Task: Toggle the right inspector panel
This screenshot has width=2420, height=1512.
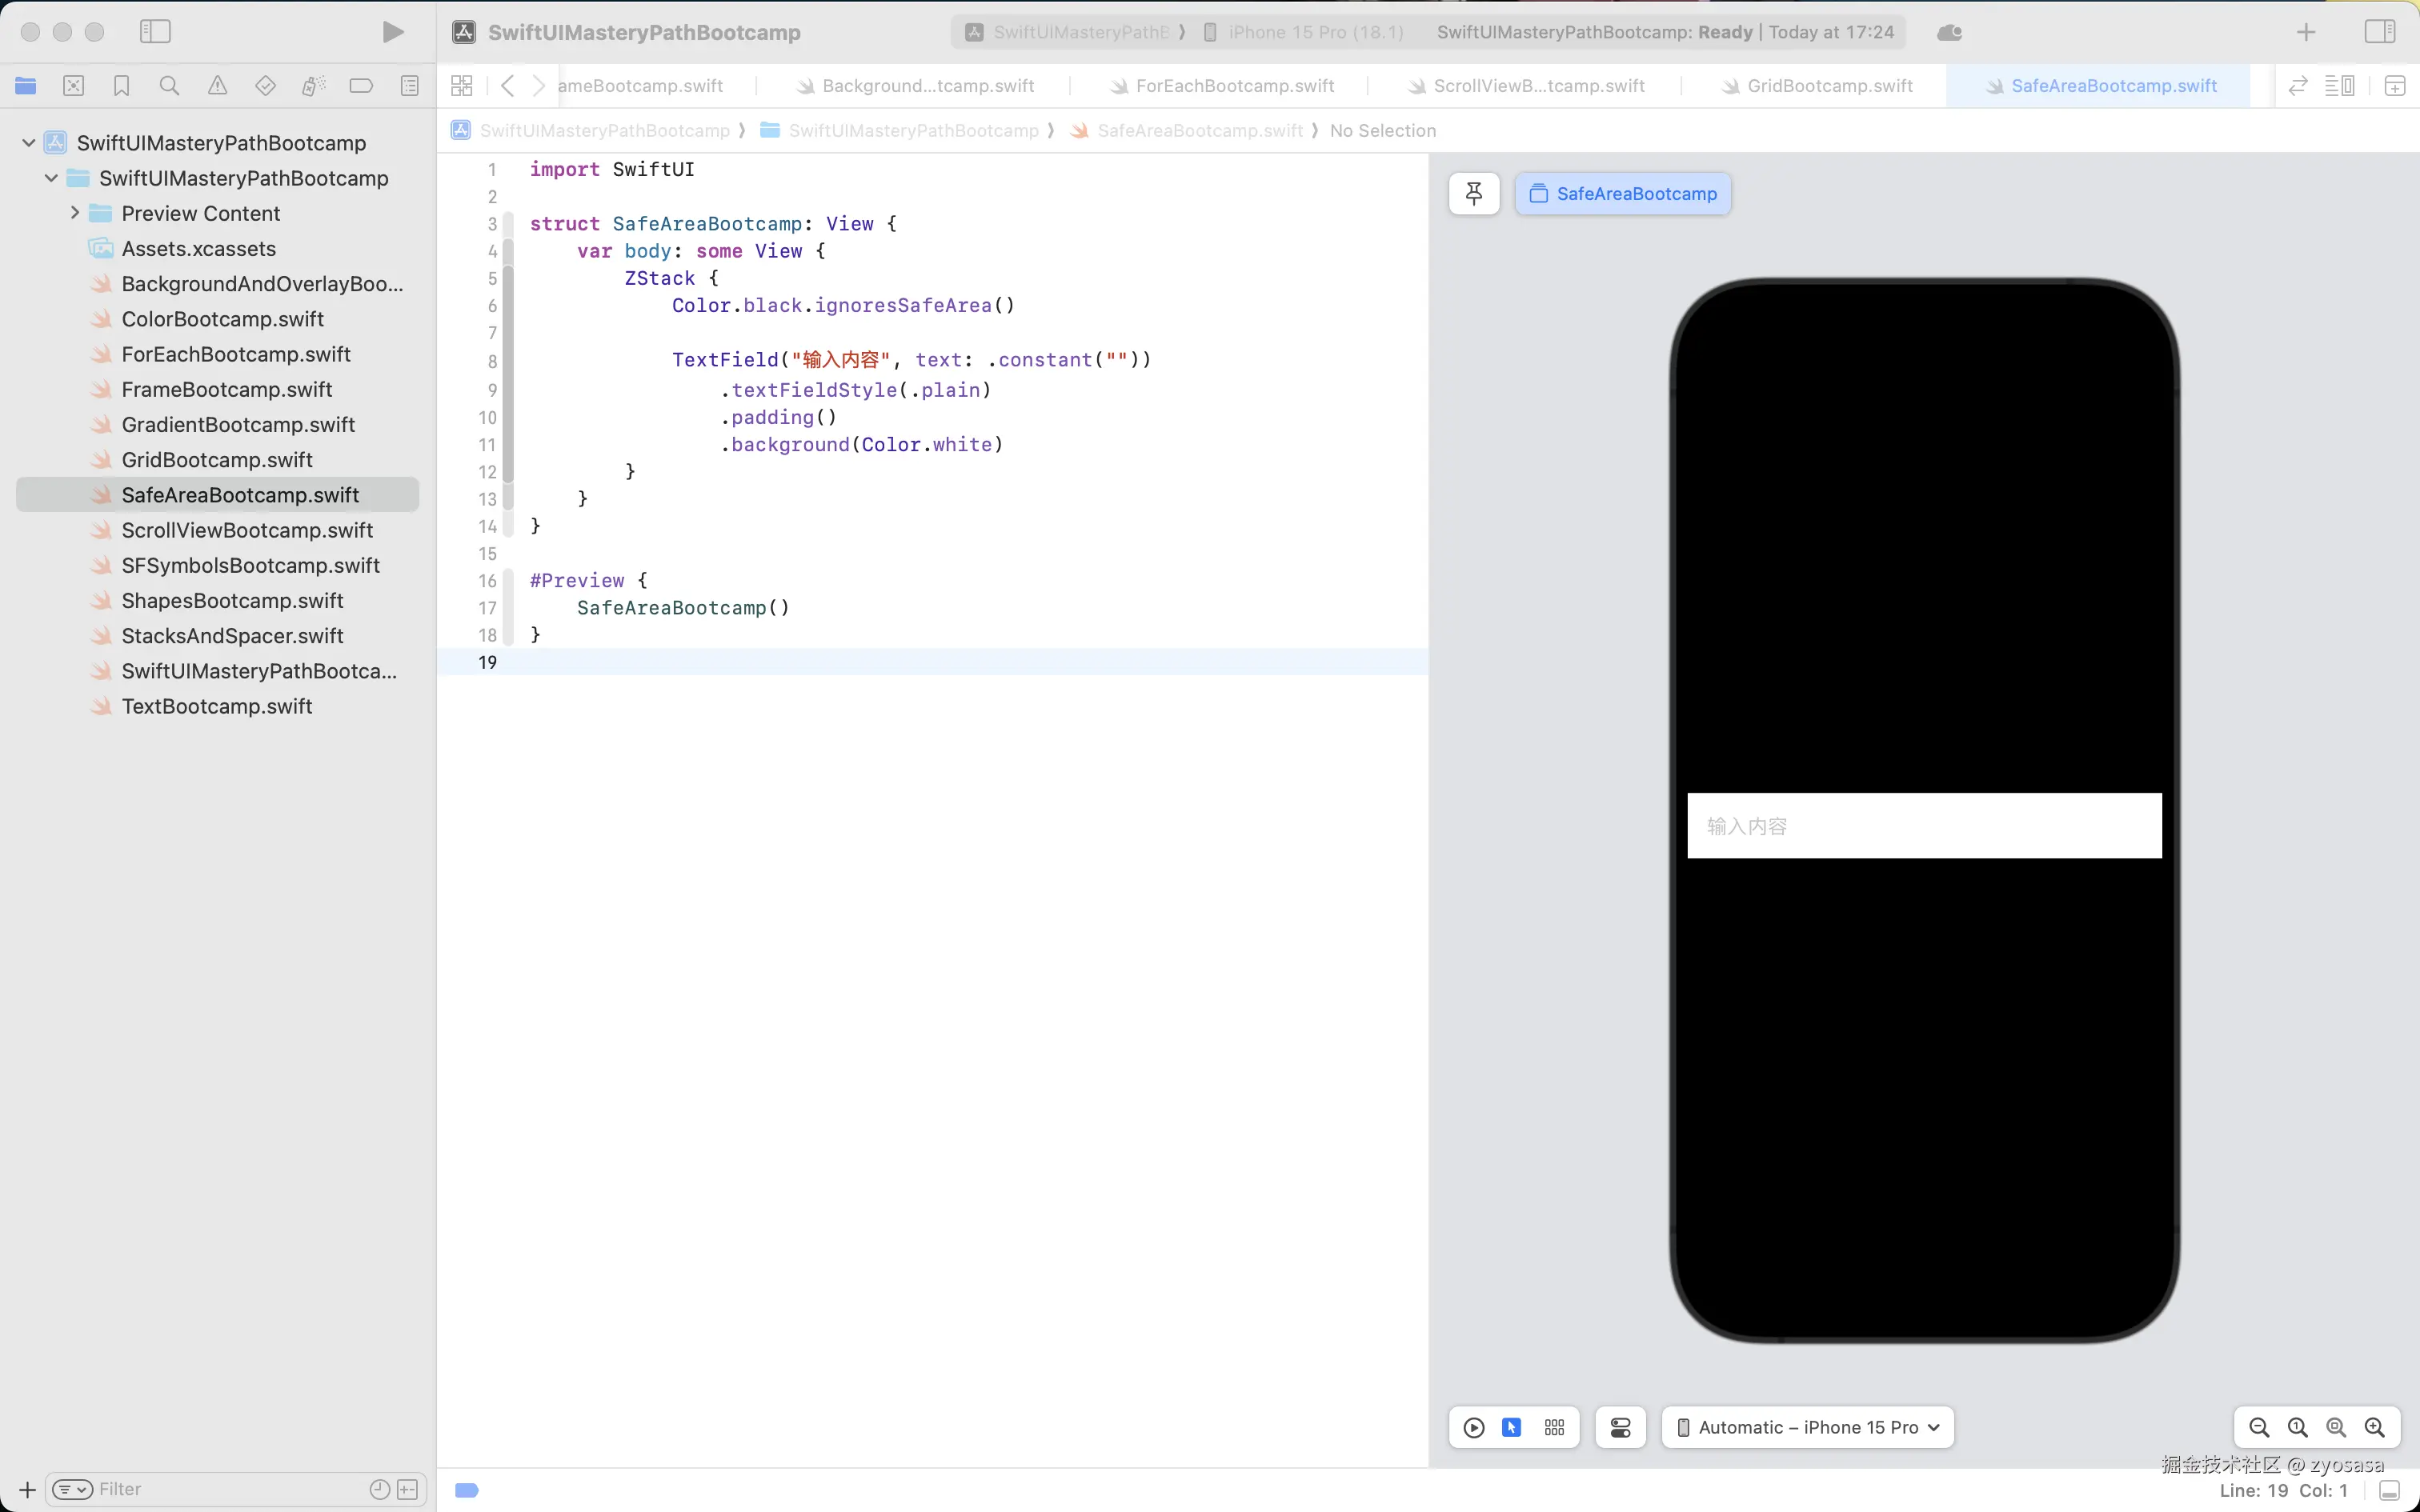Action: [x=2379, y=32]
